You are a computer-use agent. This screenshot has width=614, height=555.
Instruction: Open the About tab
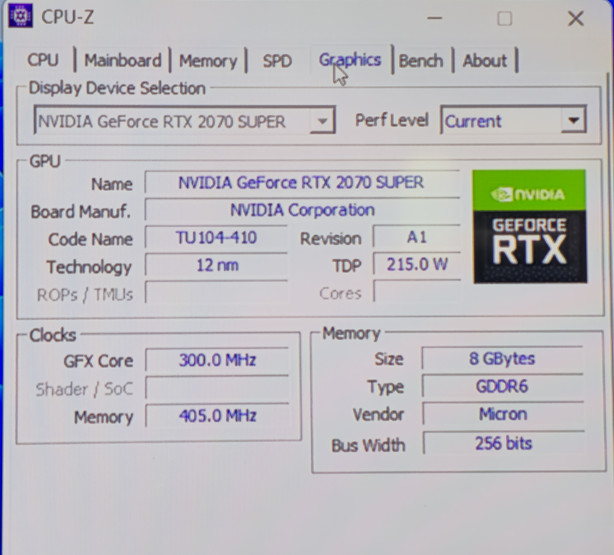pyautogui.click(x=484, y=61)
